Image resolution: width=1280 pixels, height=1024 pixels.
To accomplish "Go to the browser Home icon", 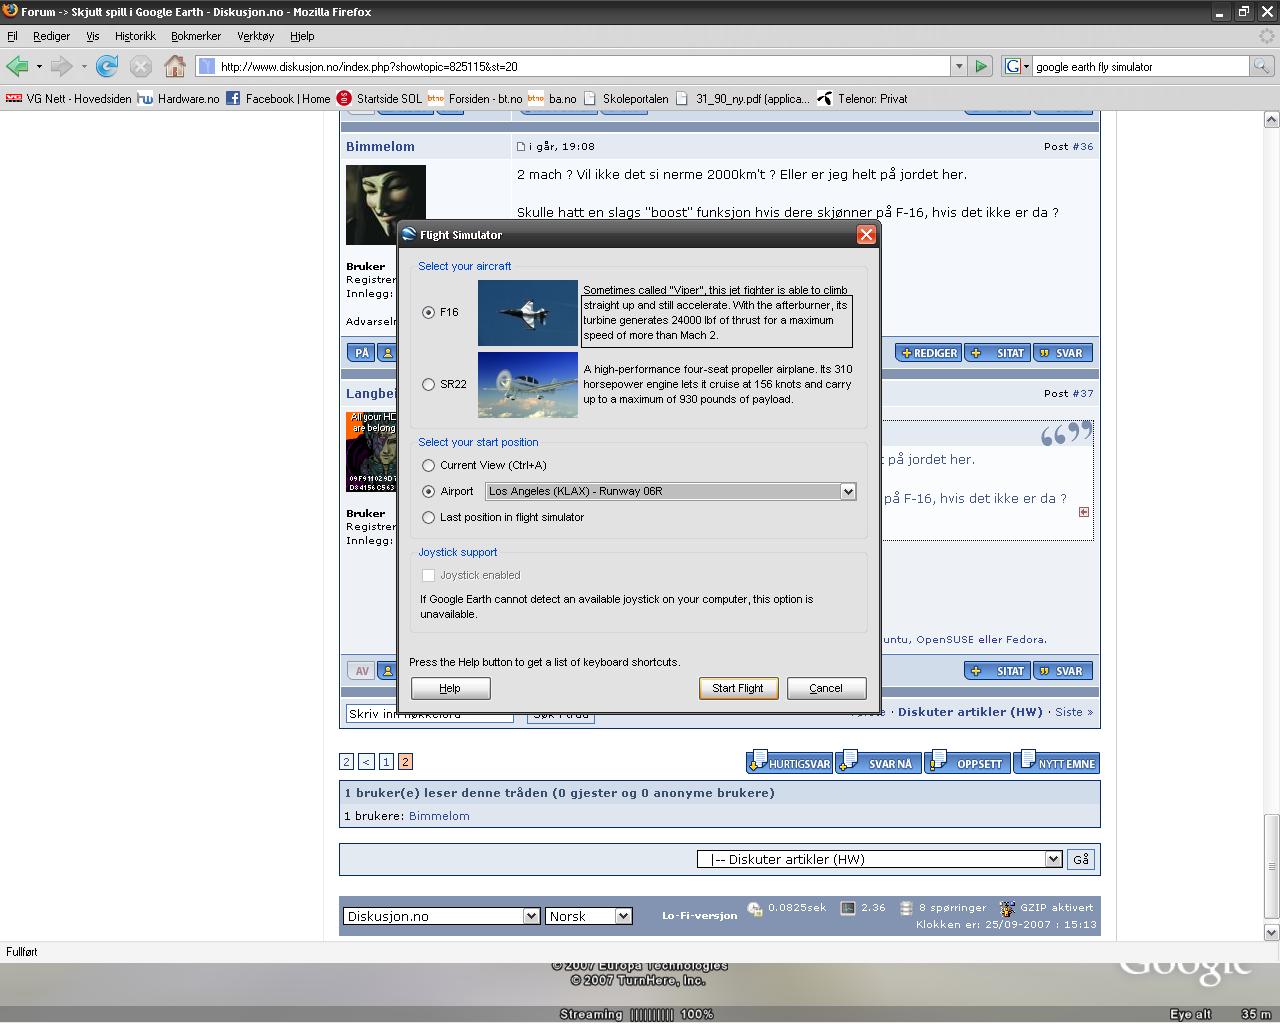I will 175,66.
